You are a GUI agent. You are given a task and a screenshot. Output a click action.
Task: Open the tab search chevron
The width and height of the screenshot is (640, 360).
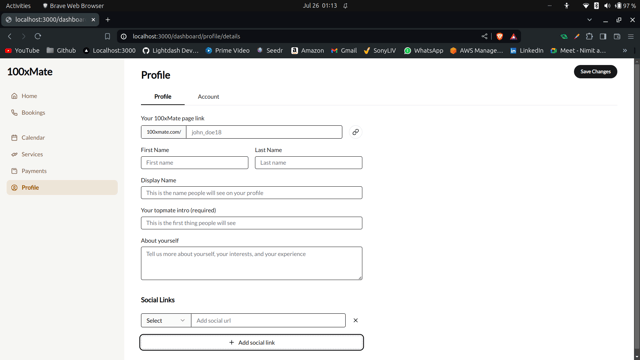pos(589,20)
